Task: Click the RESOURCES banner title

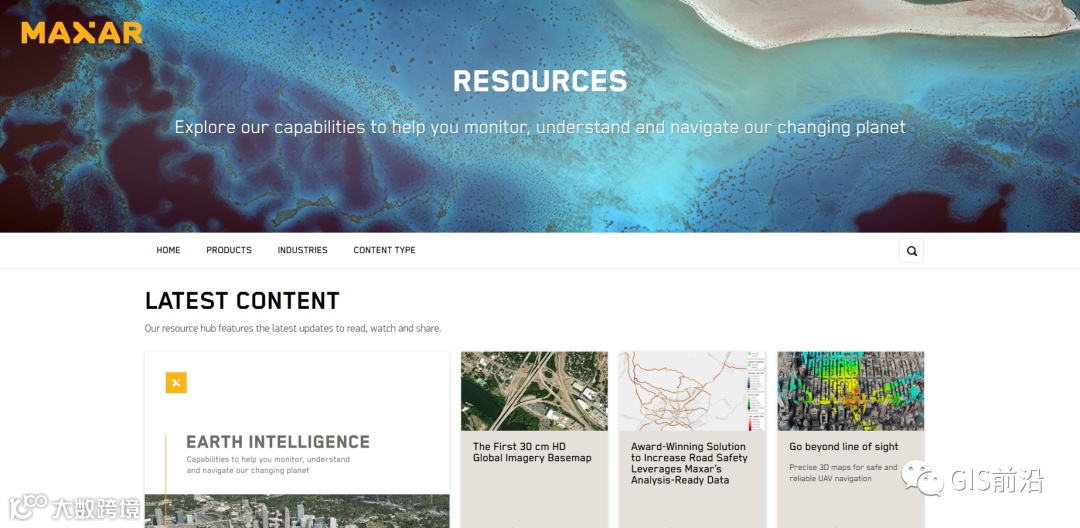Action: point(540,81)
